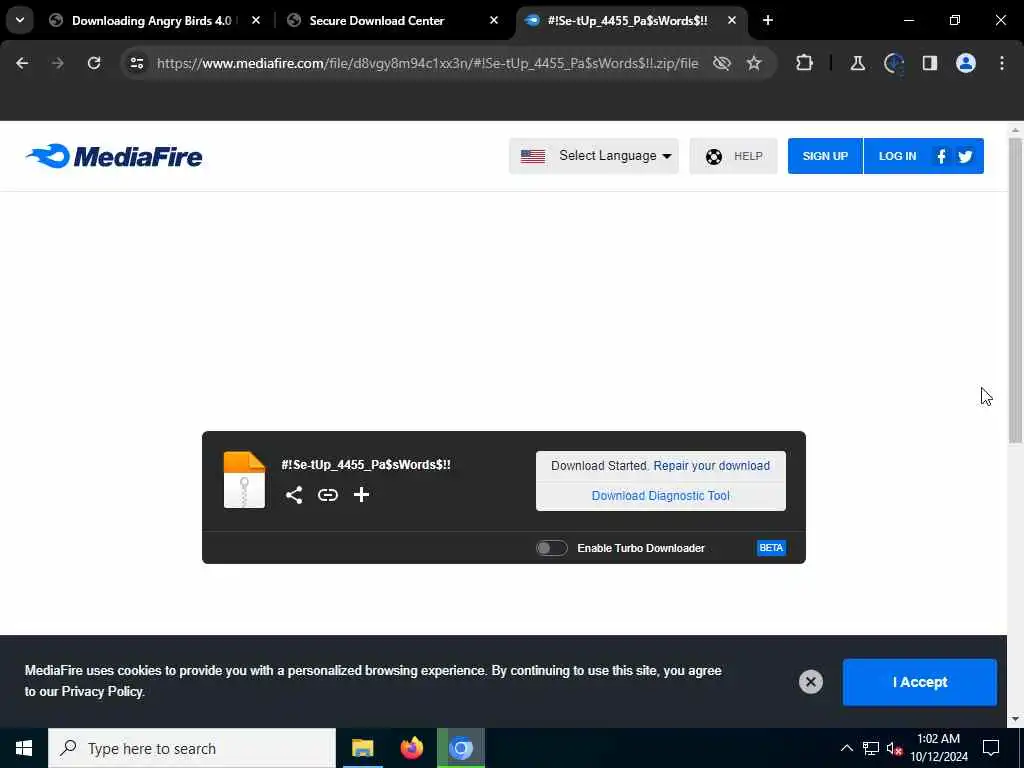Open the Windows Start menu
This screenshot has width=1024, height=768.
(24, 748)
